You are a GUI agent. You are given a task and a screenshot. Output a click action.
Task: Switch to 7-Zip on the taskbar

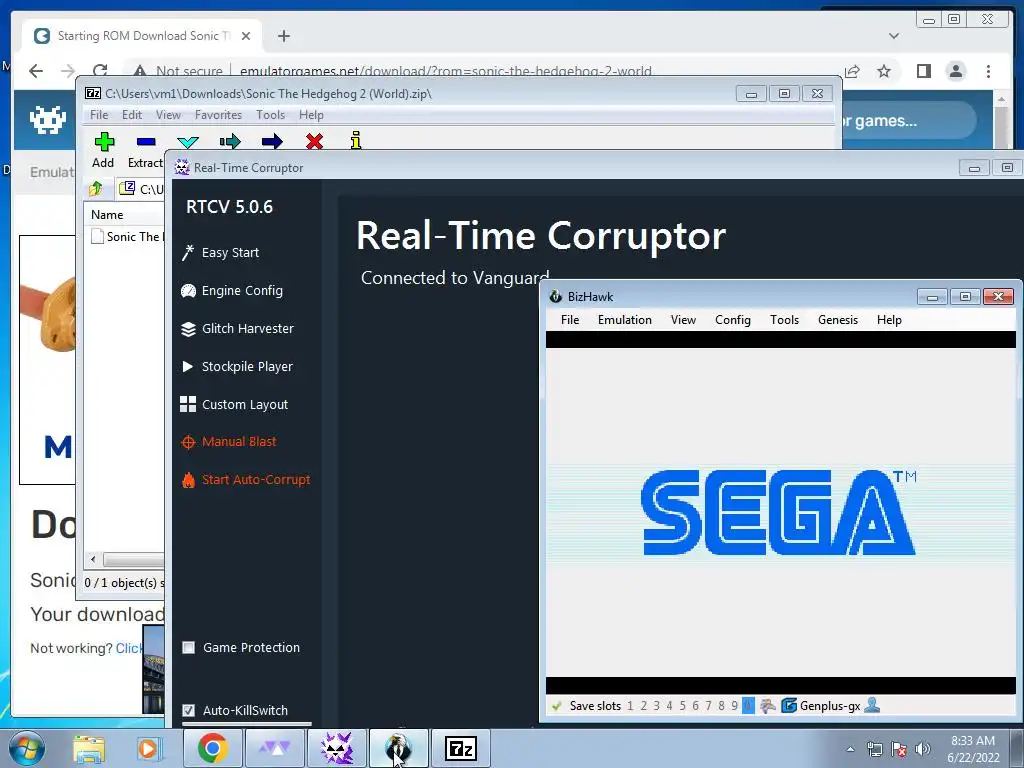point(460,749)
